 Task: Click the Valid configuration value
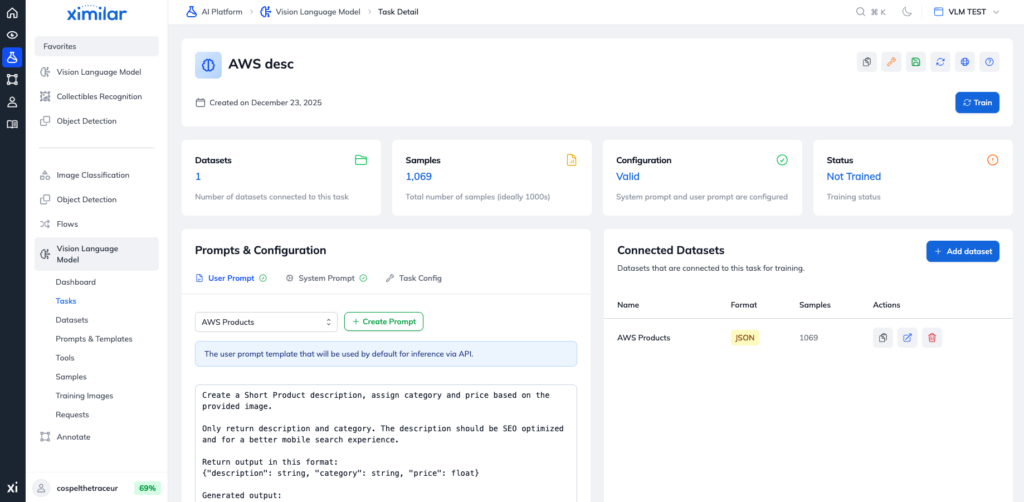point(628,176)
